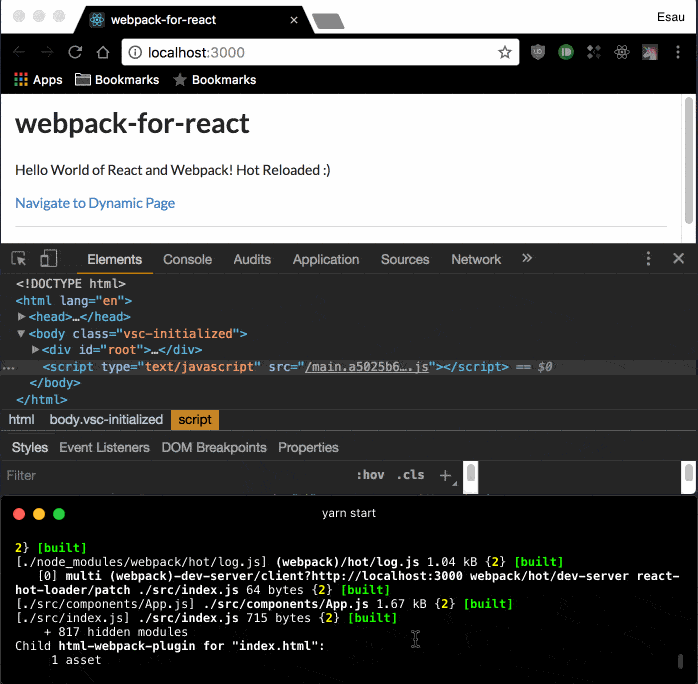Open the React DevTools extension icon
Viewport: 698px width, 684px height.
[621, 52]
